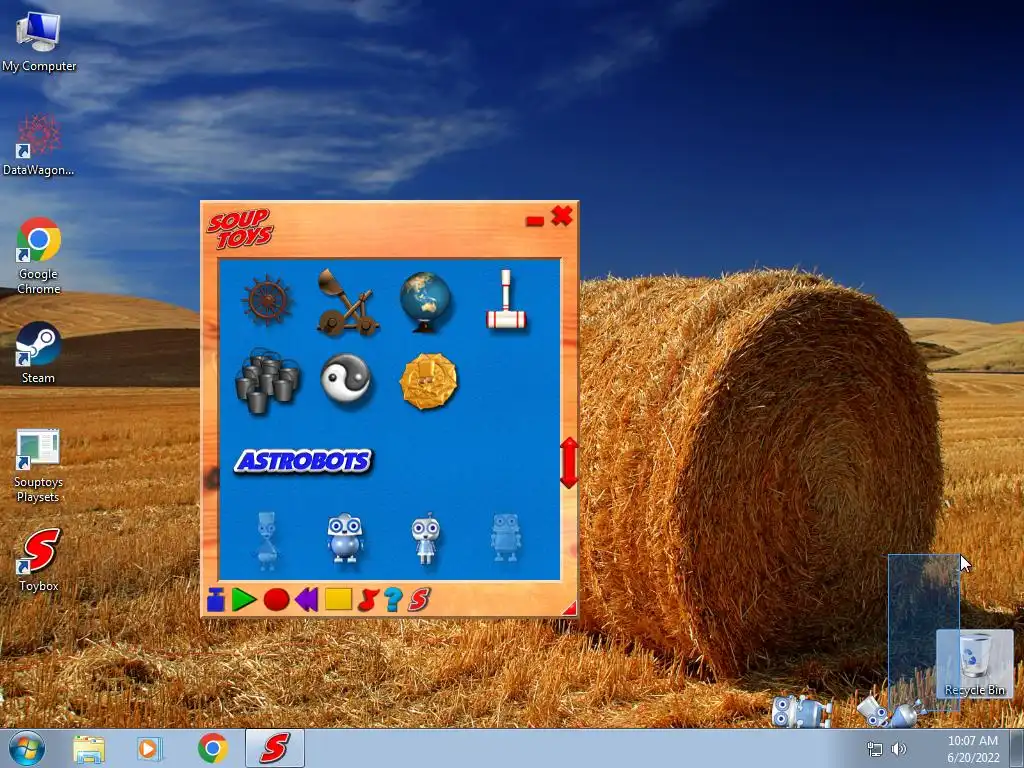Pick the big-eyed round Astrobot
The height and width of the screenshot is (768, 1024).
tap(345, 538)
